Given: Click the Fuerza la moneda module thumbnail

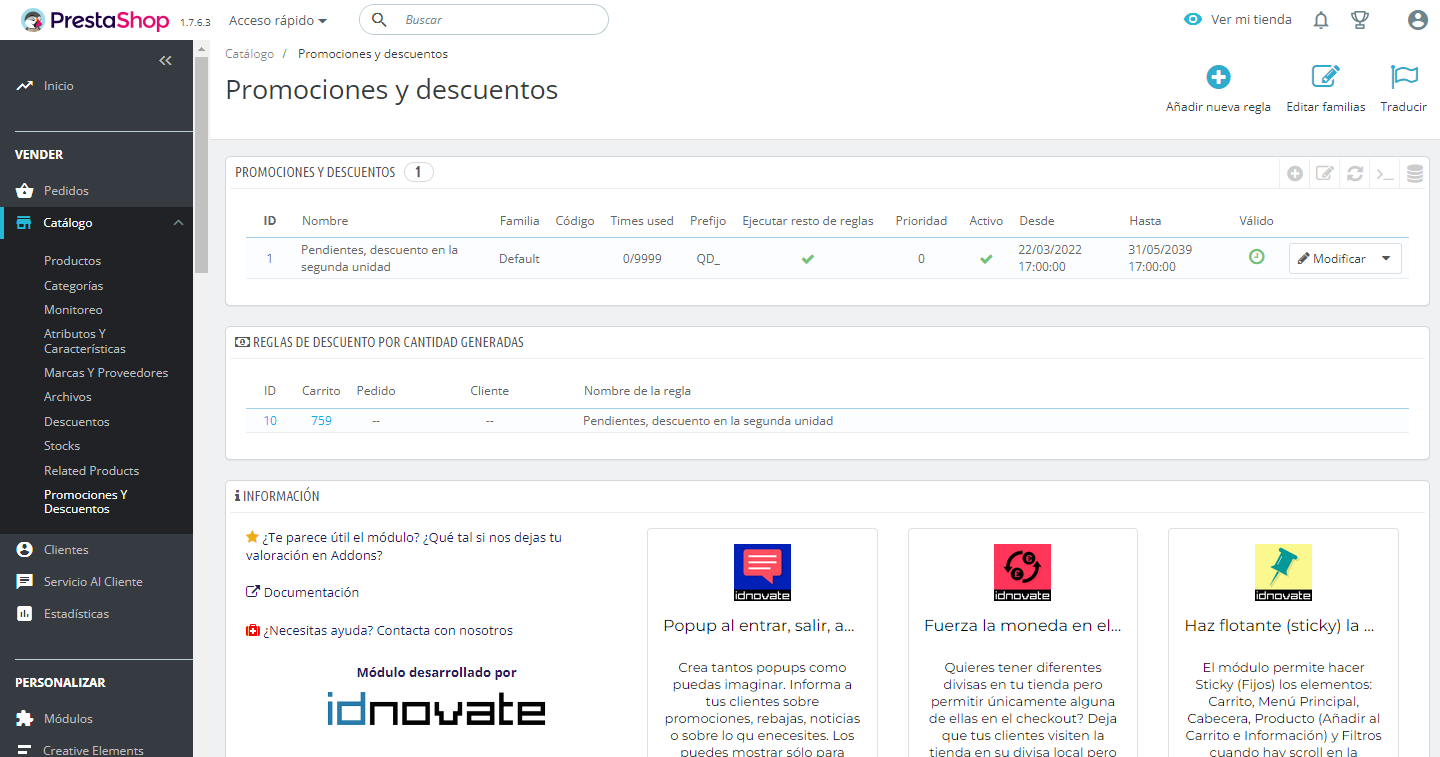Looking at the screenshot, I should [x=1022, y=572].
